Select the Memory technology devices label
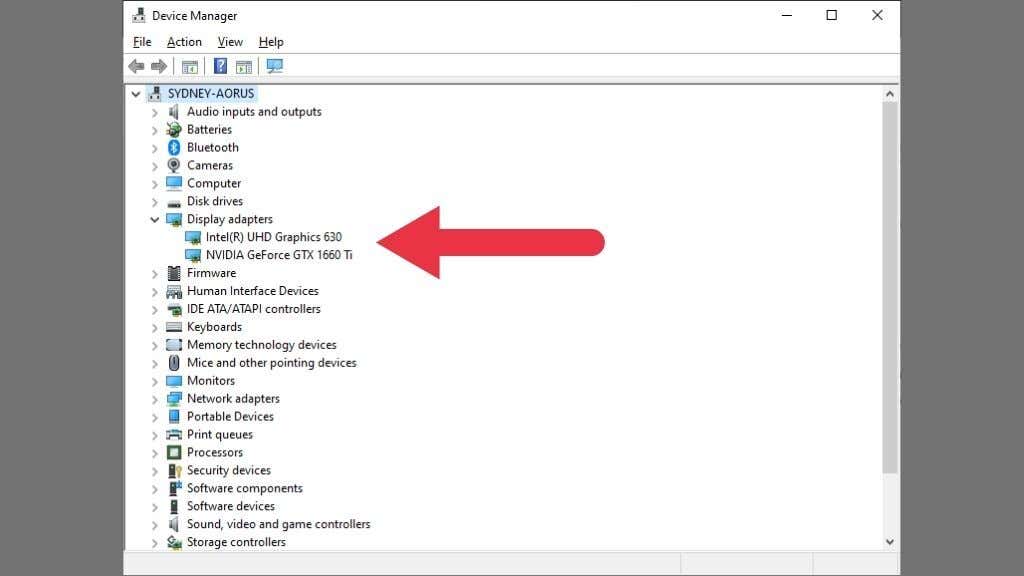 261,345
